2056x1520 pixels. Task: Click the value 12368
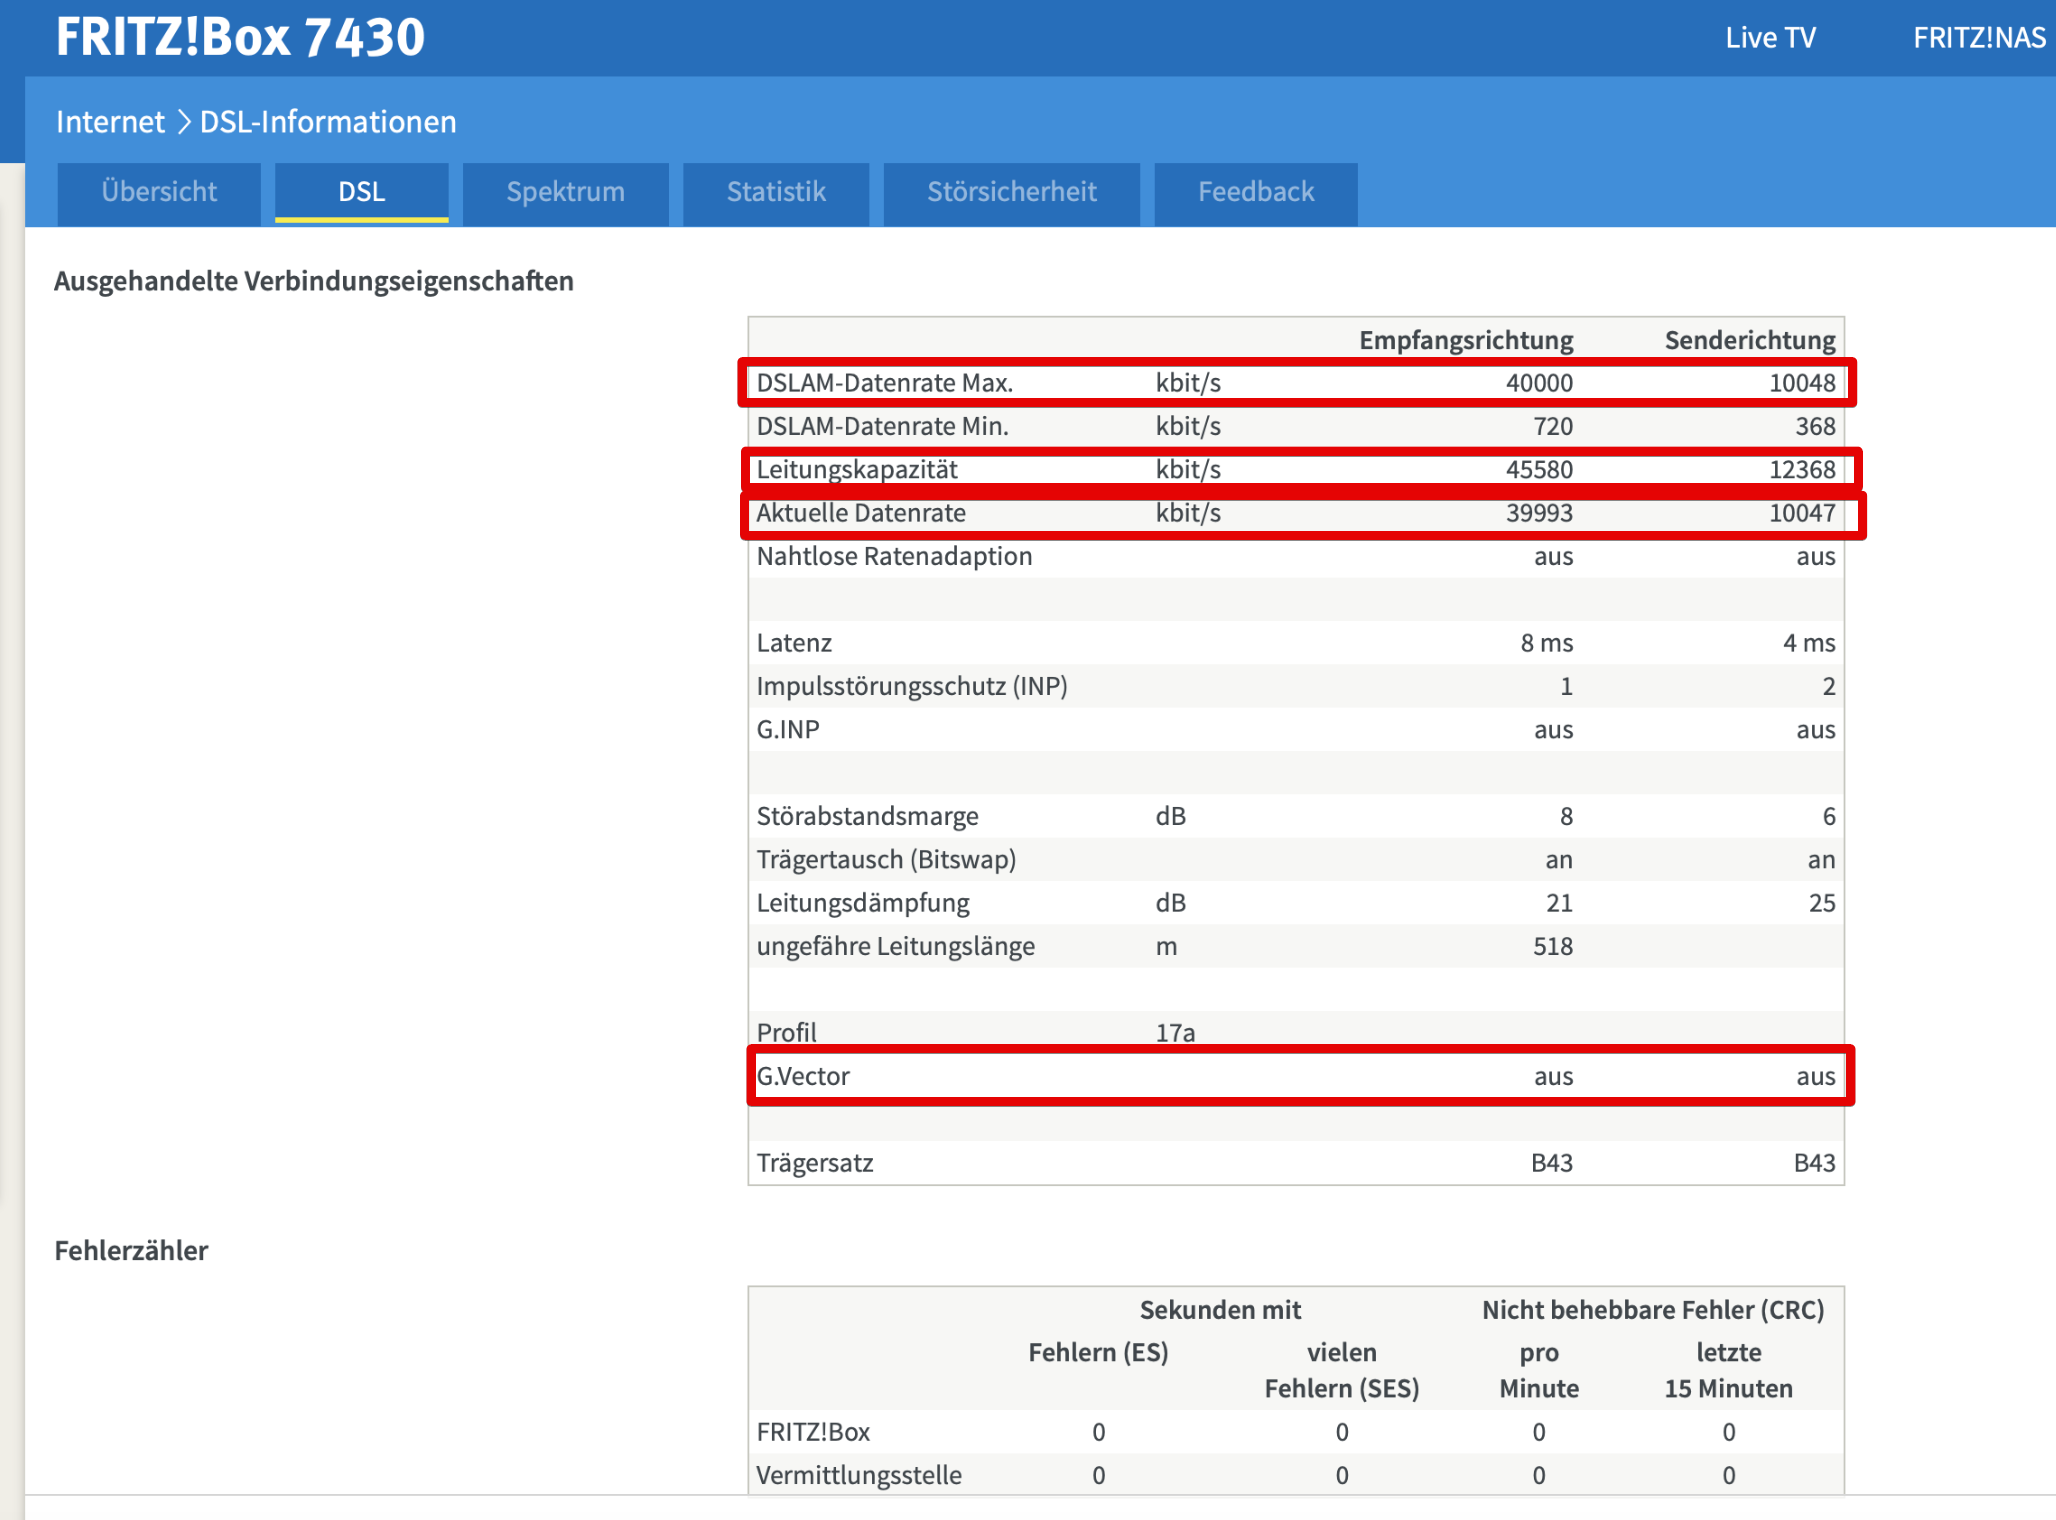(x=1802, y=470)
